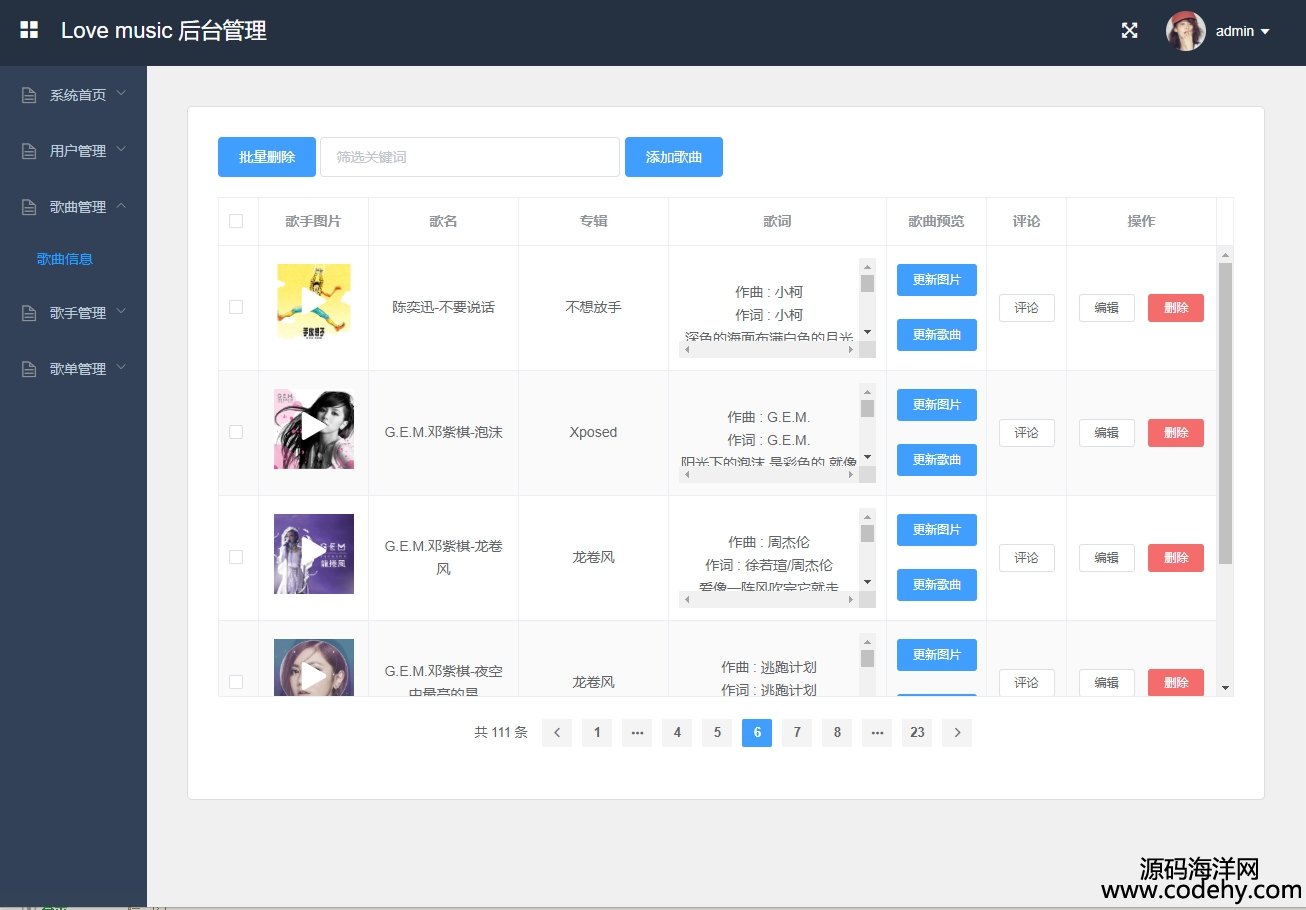The height and width of the screenshot is (910, 1306).
Task: Click the admin avatar picture
Action: click(1185, 31)
